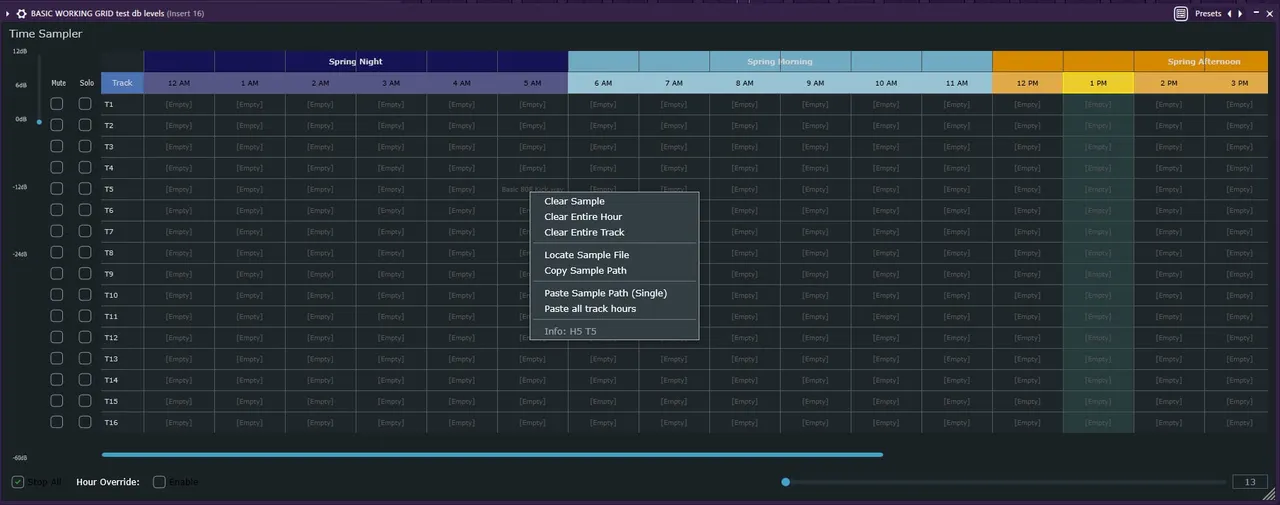Adjust the vertical dB volume slider handle

[x=38, y=122]
